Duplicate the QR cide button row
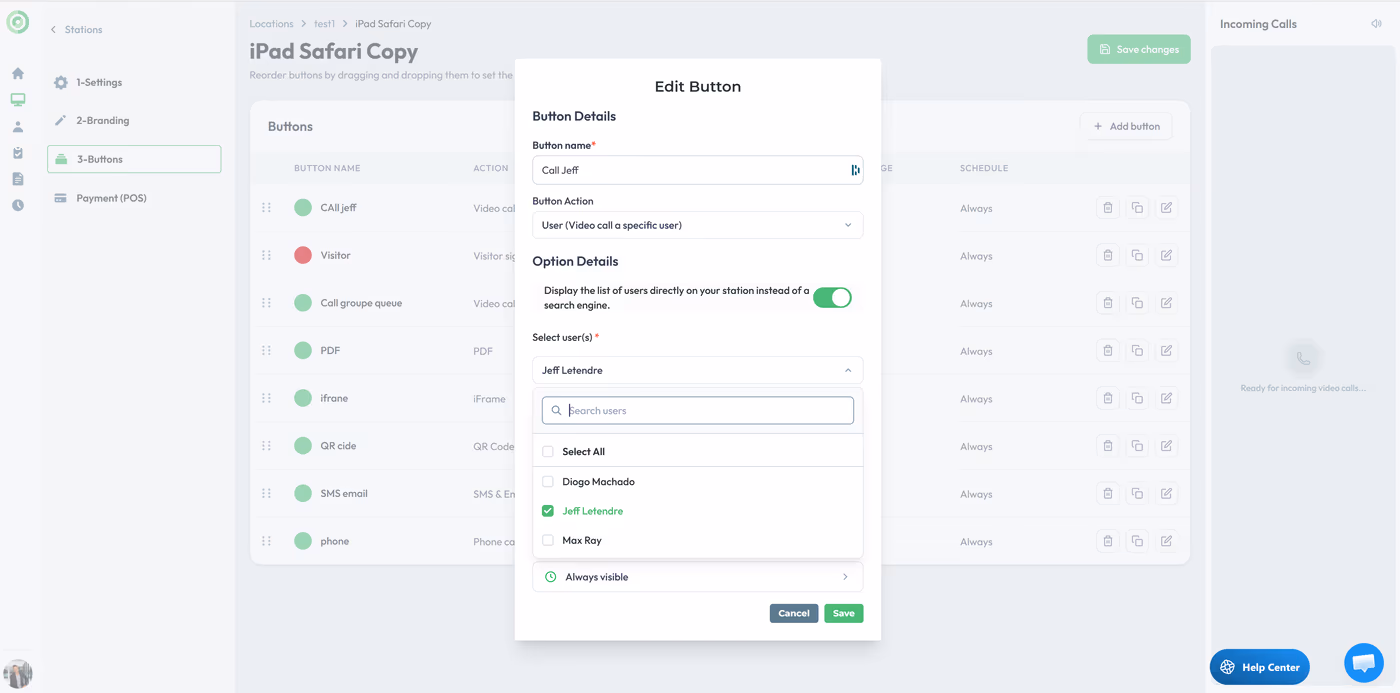 [x=1137, y=446]
